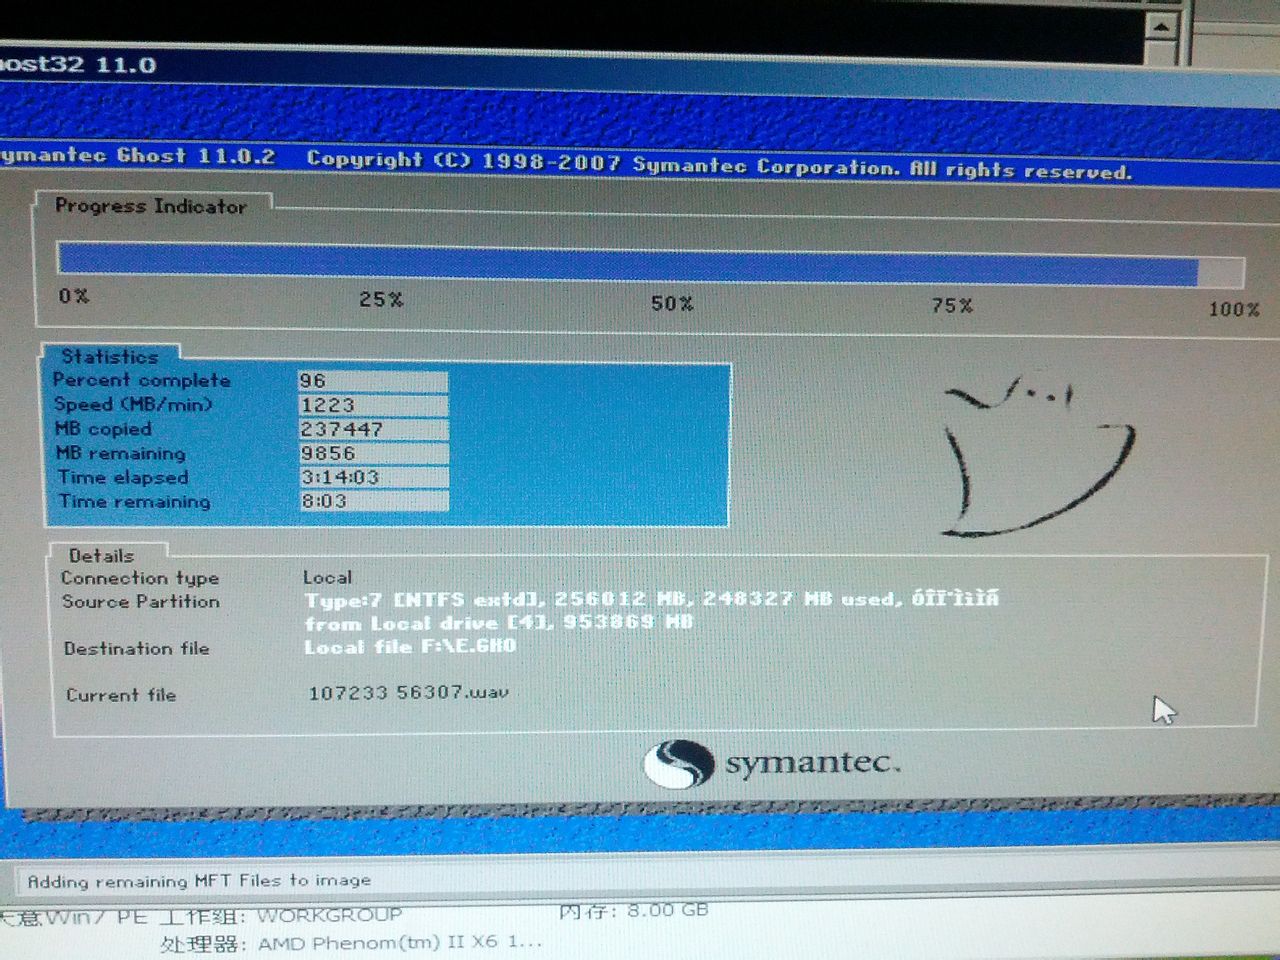The image size is (1280, 960).
Task: Click the connection type value "Local"
Action: tap(328, 577)
